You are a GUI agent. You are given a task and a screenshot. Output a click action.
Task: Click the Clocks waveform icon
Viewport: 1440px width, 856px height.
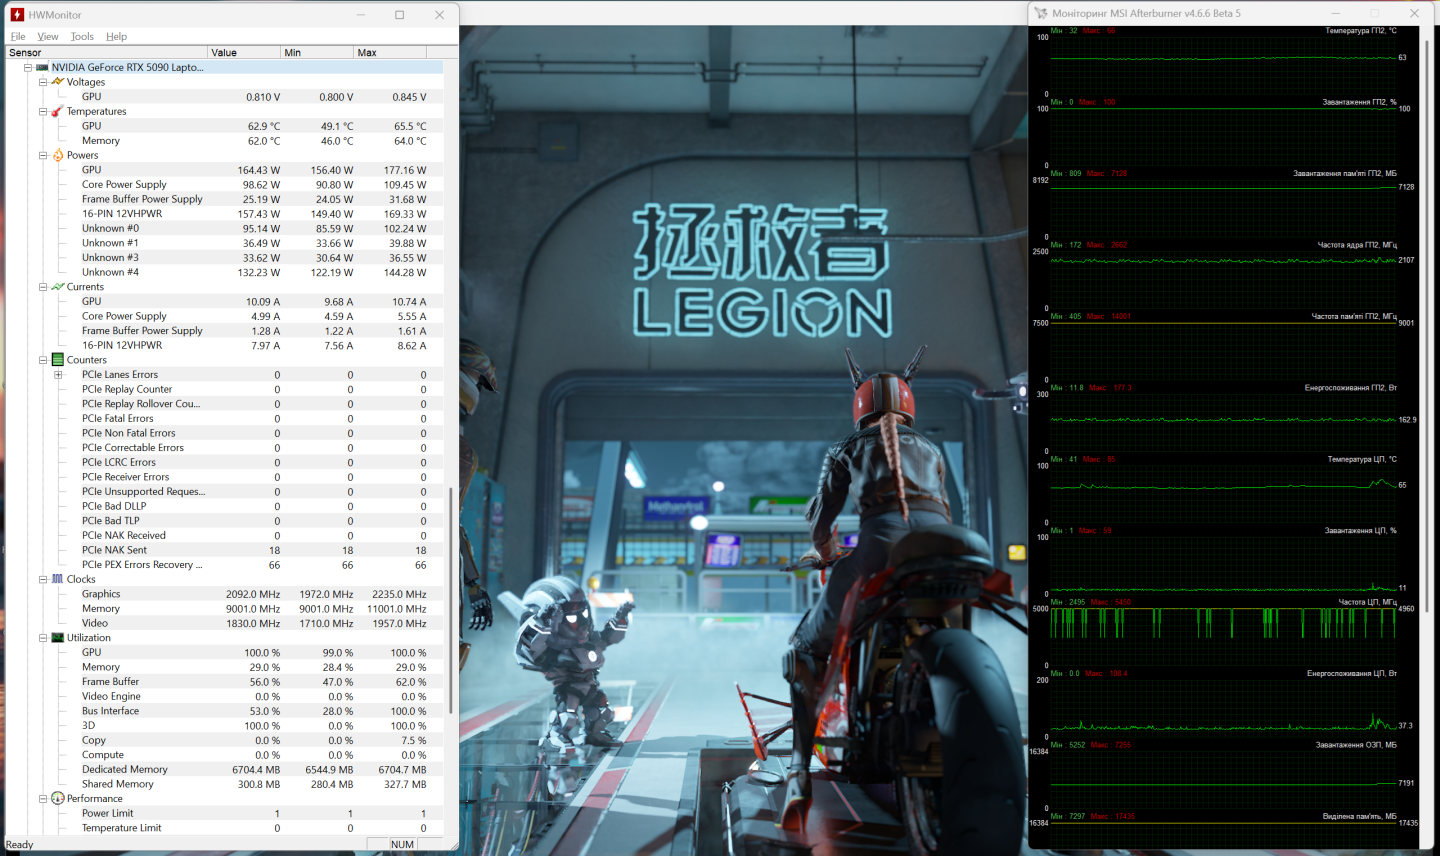[58, 579]
